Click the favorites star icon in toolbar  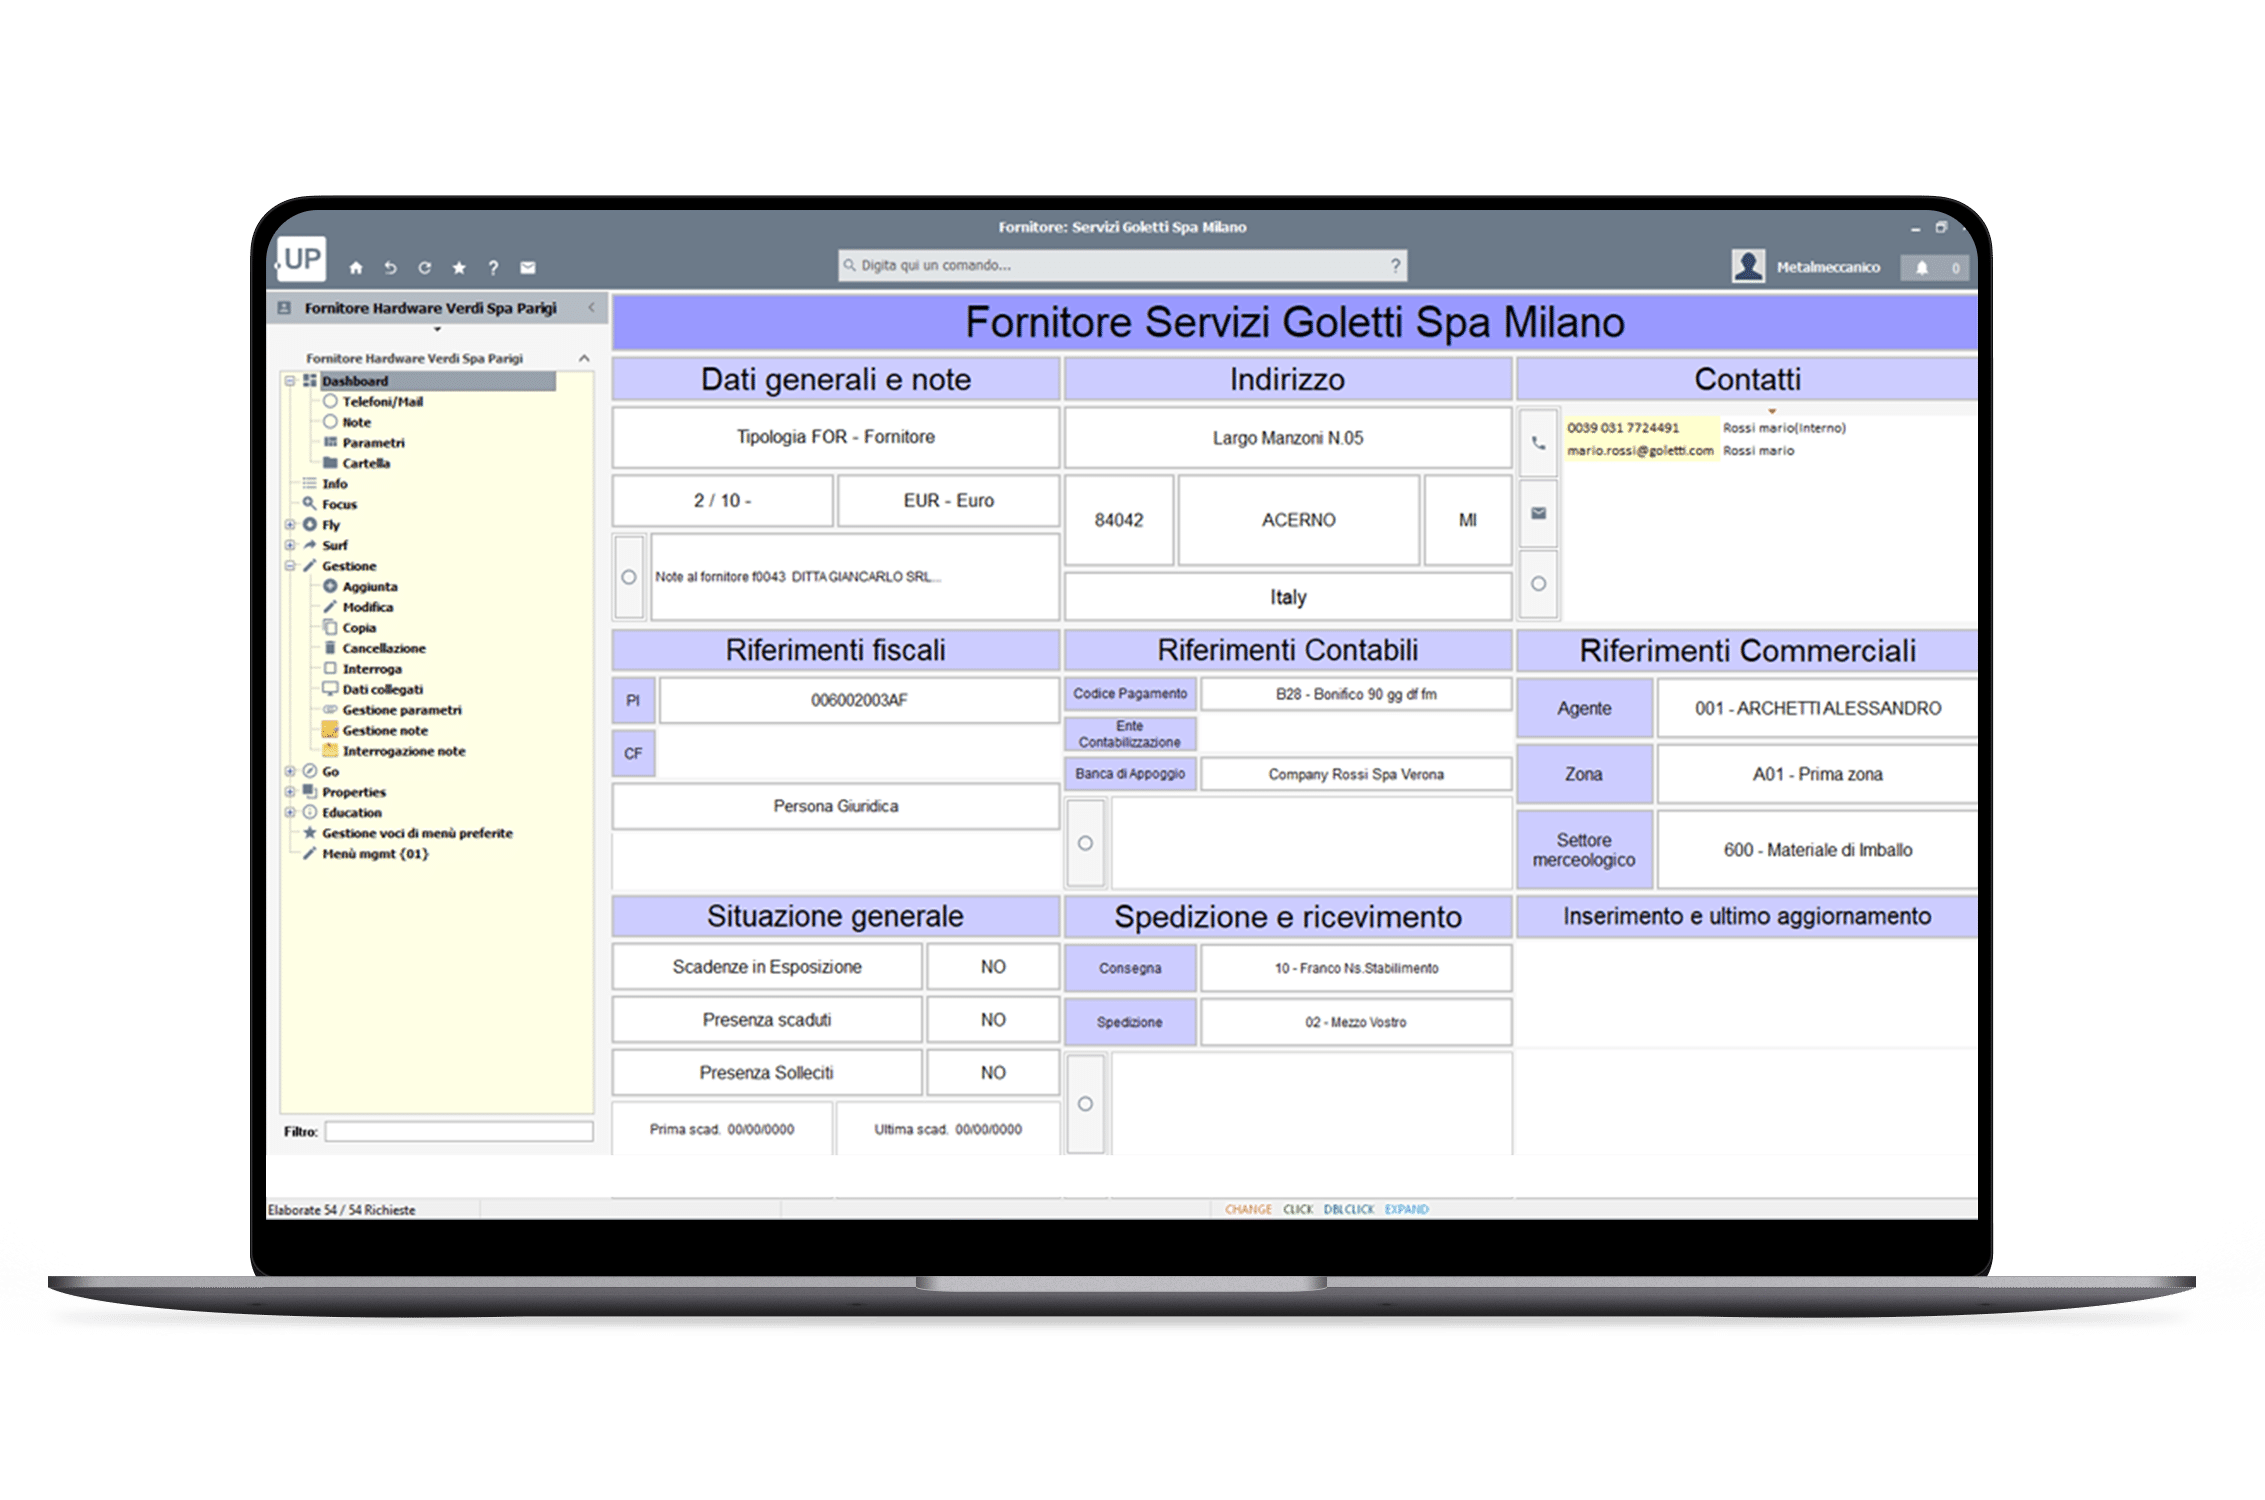[459, 268]
